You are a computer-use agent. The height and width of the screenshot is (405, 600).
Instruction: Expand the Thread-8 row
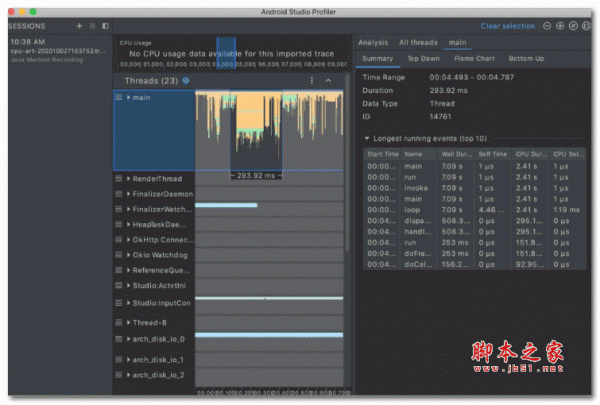coord(129,323)
